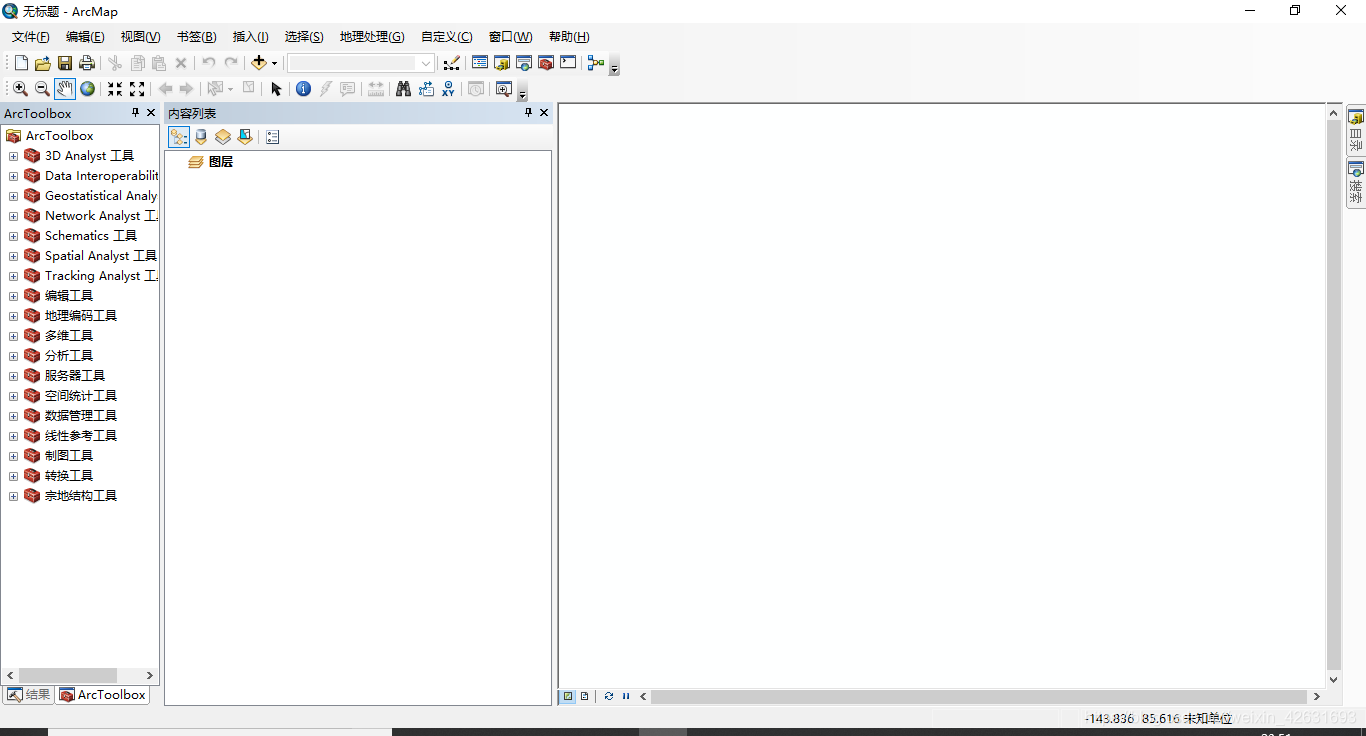
Task: Click ArcToolbox panel scroll right arrow
Action: click(150, 676)
